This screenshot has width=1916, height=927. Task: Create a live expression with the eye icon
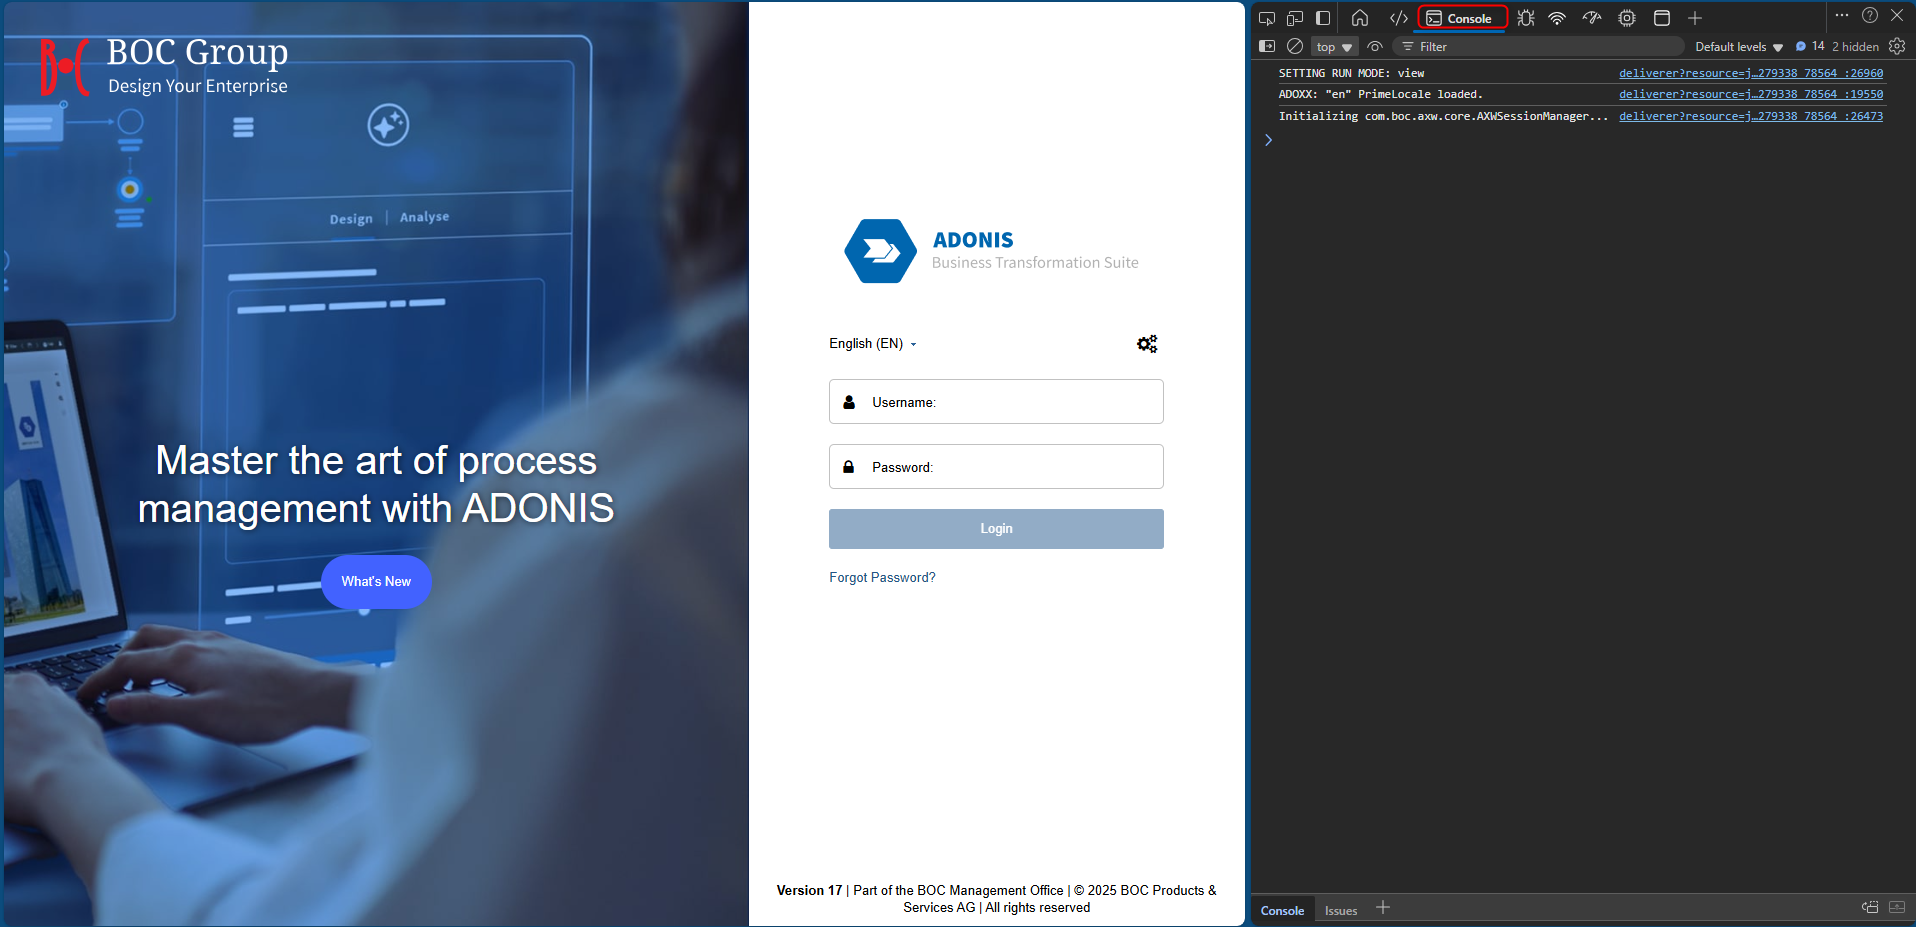[1375, 46]
